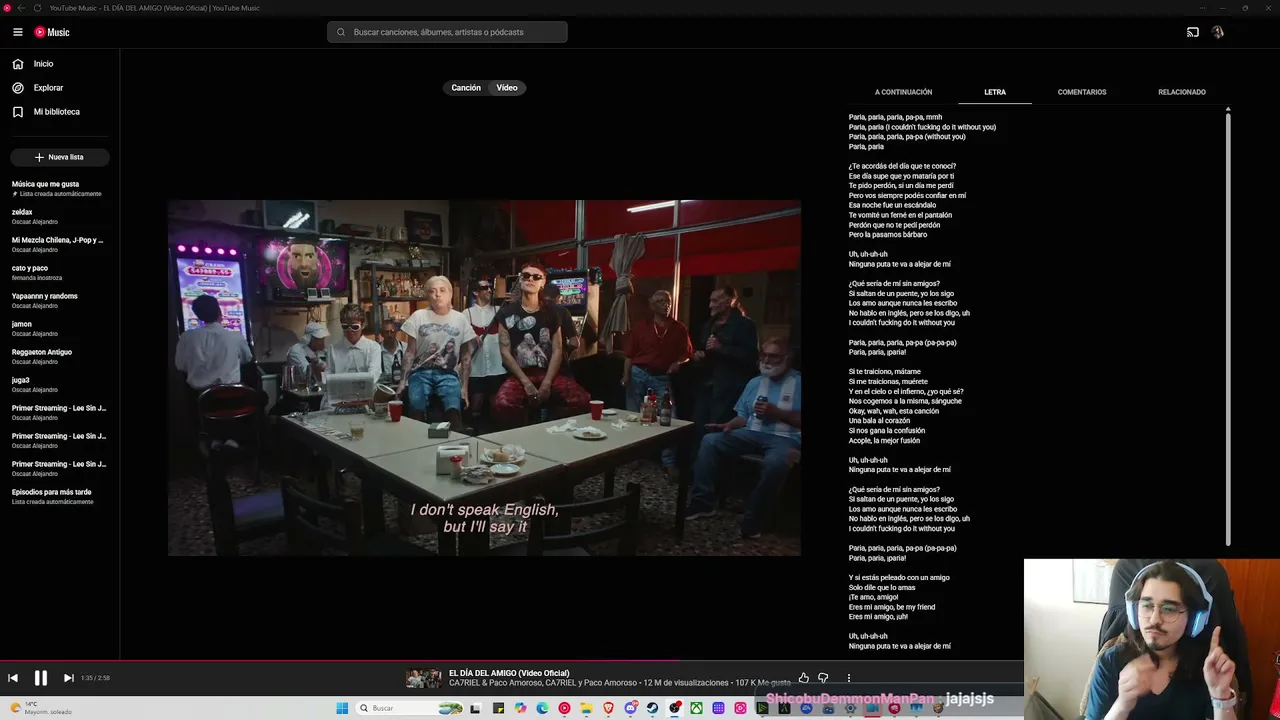This screenshot has width=1280, height=720.
Task: Click the 1:35 / 2:58 time display
Action: click(96, 678)
